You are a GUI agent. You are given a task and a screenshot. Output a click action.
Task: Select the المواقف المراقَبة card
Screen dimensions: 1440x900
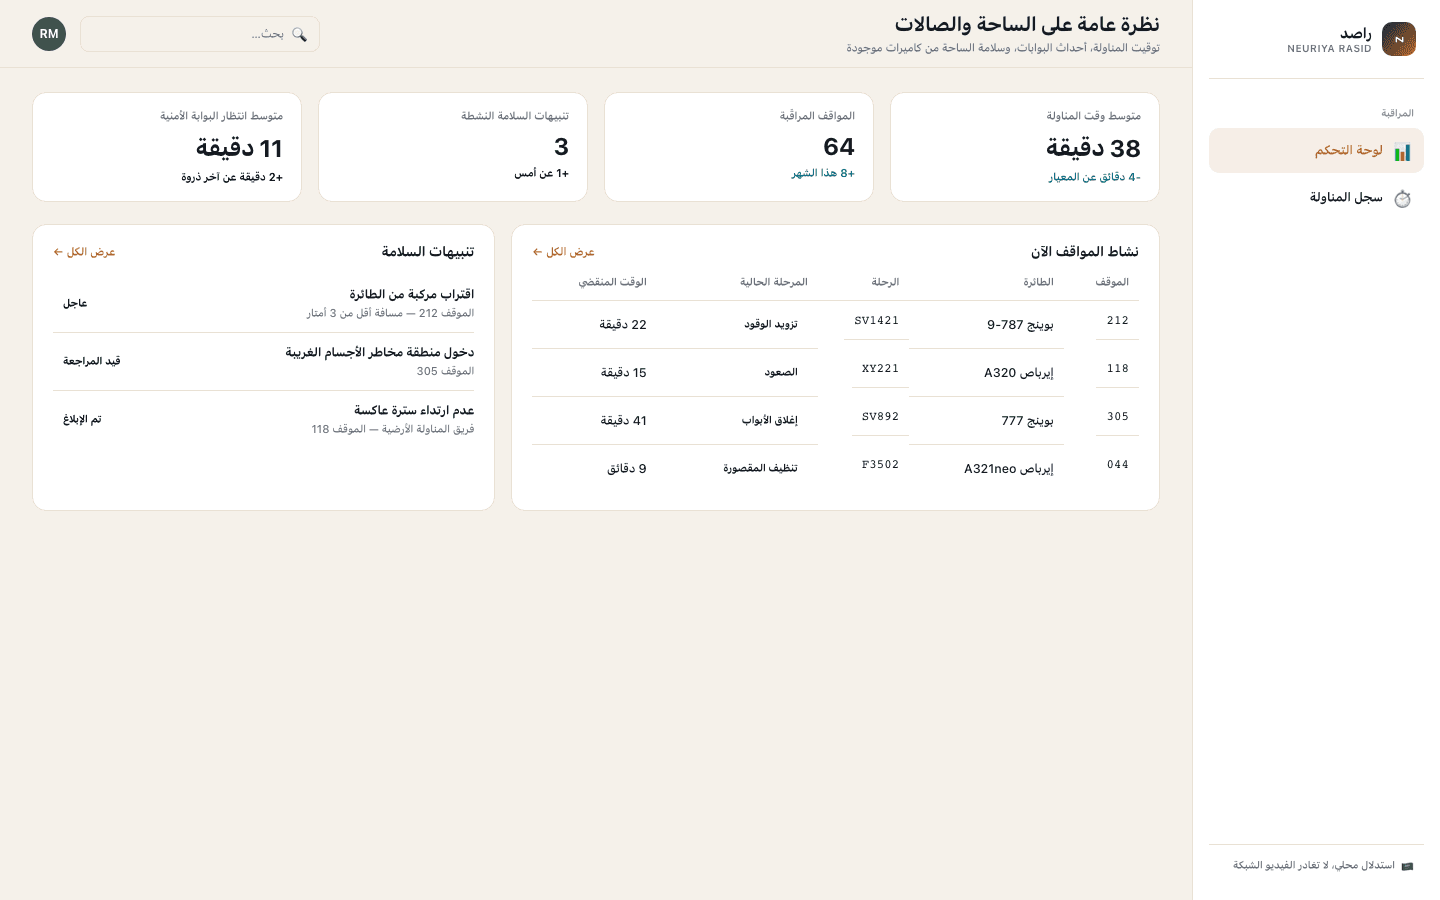coord(739,147)
